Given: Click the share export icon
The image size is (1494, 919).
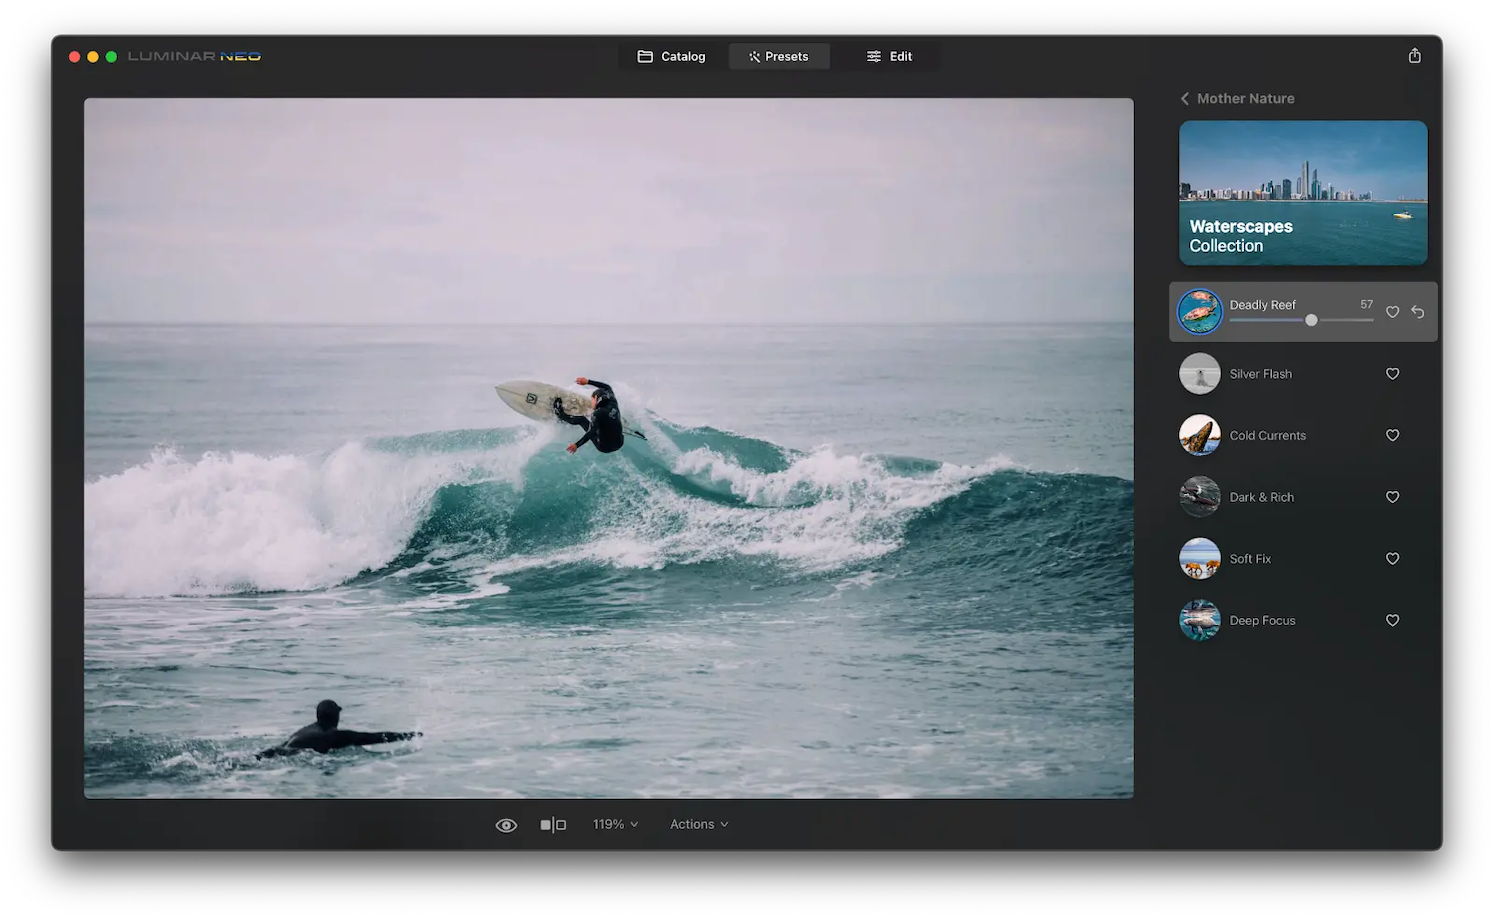Looking at the screenshot, I should coord(1414,56).
